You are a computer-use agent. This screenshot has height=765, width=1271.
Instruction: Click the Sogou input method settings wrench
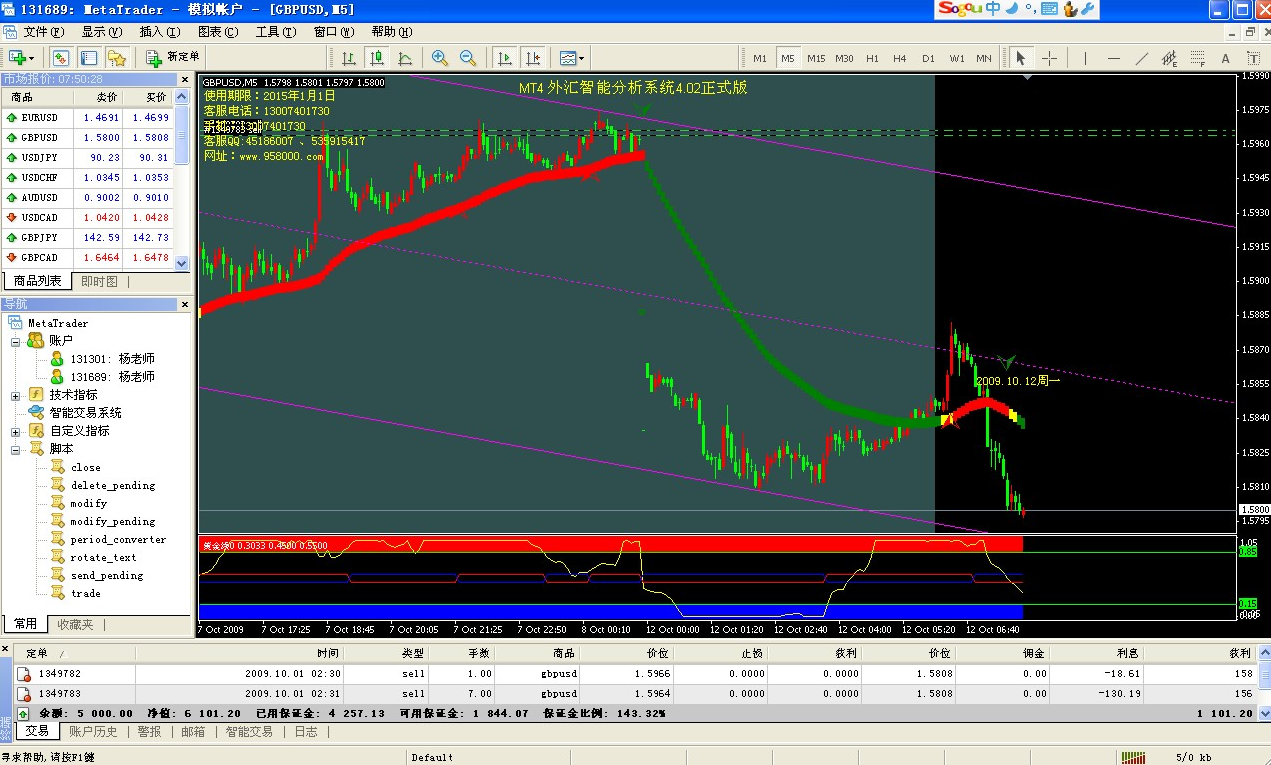click(1088, 9)
